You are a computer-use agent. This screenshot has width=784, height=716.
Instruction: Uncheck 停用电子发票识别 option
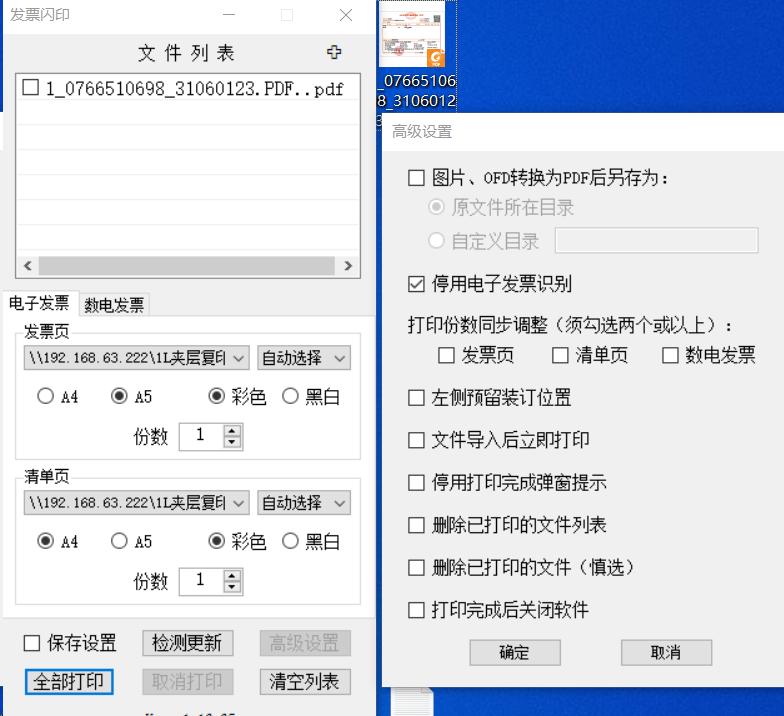pyautogui.click(x=416, y=284)
